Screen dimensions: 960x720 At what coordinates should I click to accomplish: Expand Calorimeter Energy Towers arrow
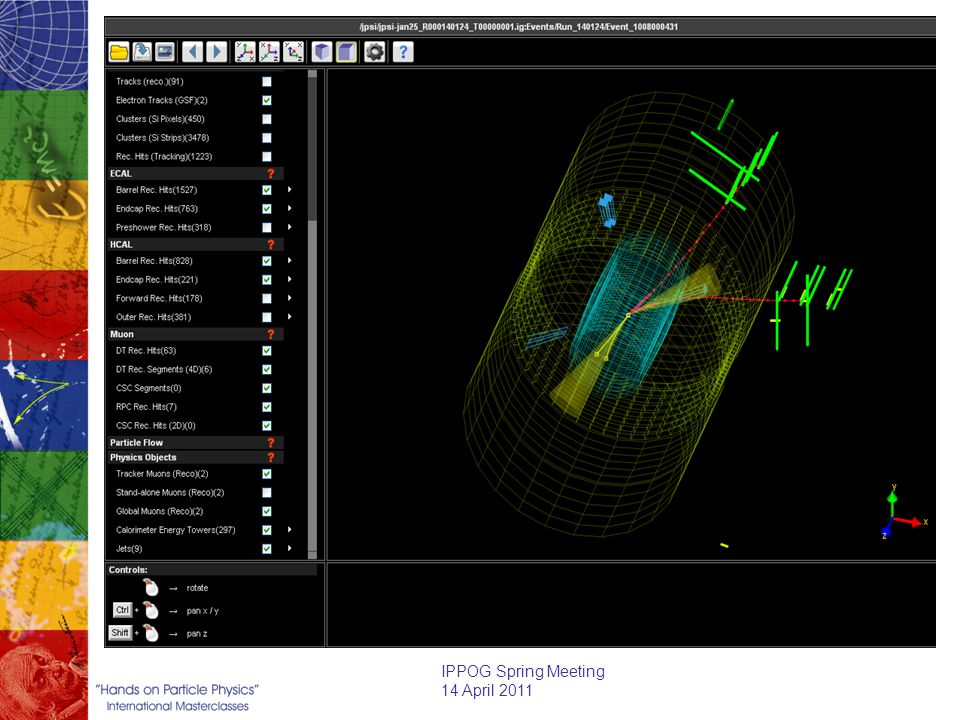[290, 530]
